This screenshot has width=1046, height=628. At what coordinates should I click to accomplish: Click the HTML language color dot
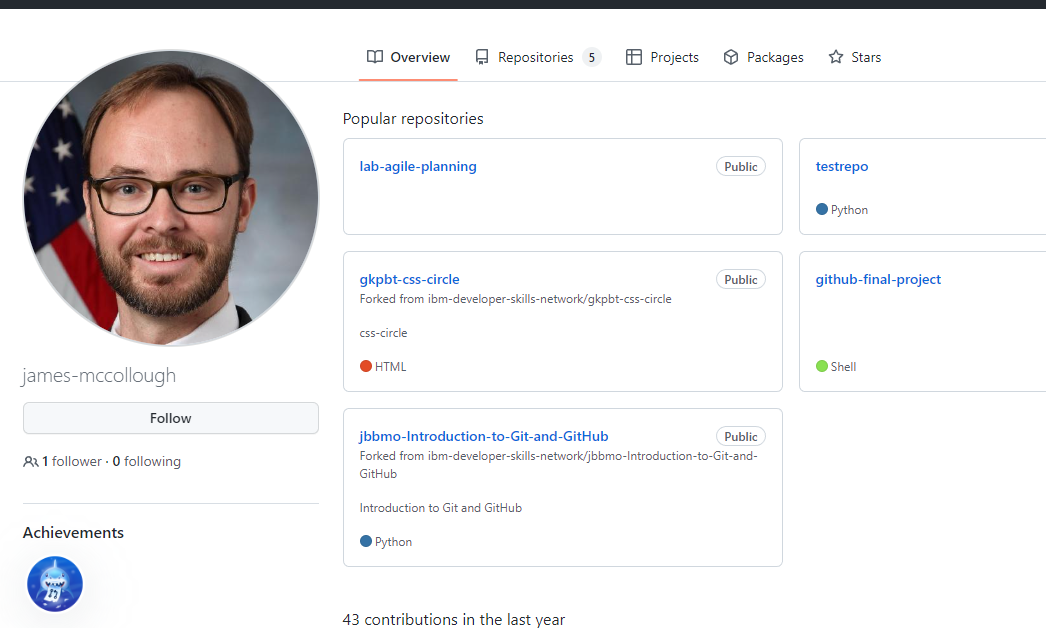tap(366, 366)
